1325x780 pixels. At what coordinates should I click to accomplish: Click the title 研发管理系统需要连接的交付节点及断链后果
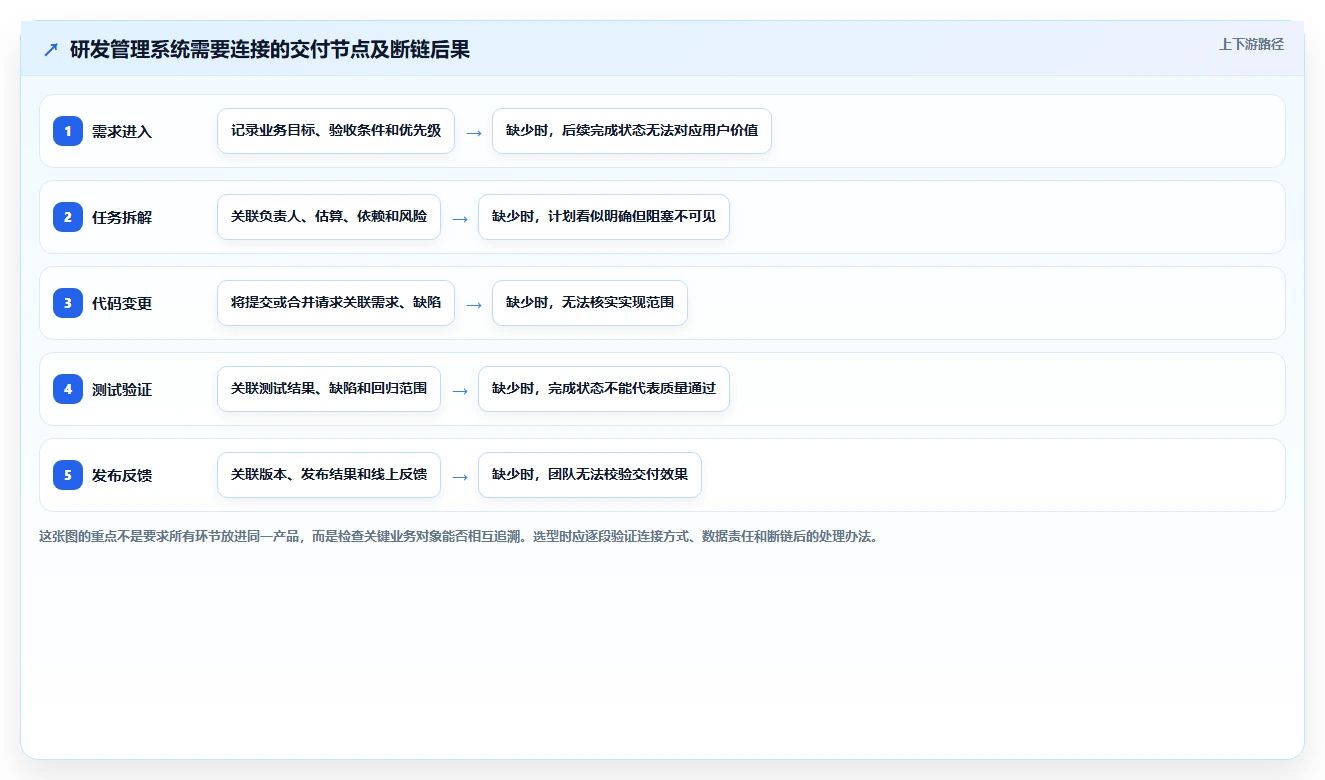coord(270,50)
